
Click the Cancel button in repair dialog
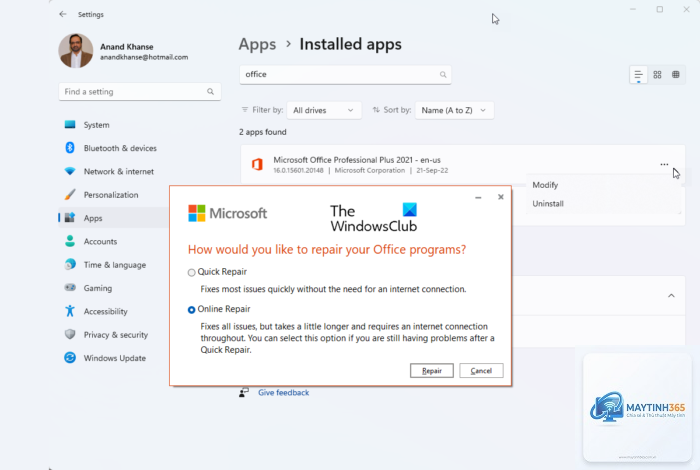pyautogui.click(x=481, y=370)
